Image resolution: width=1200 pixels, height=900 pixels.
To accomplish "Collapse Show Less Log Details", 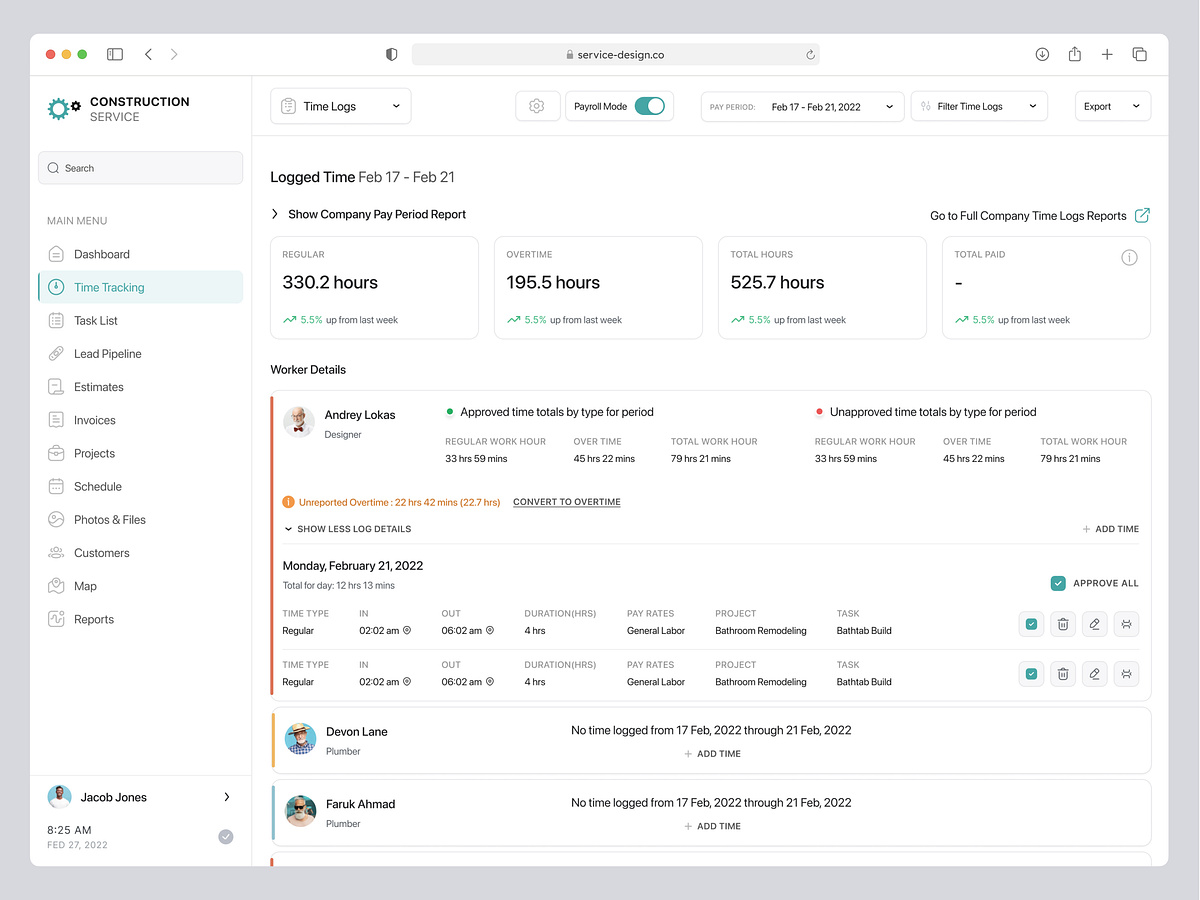I will (347, 529).
